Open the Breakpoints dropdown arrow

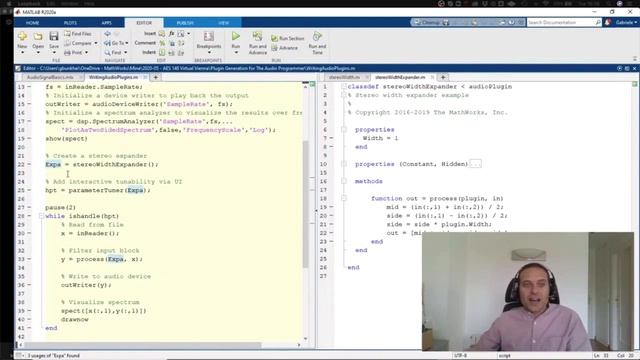click(209, 53)
